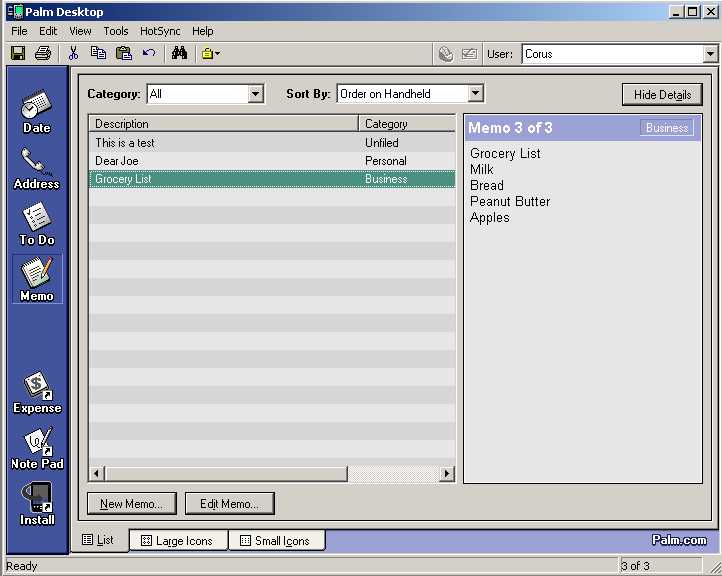Click the Undo arrow icon
The height and width of the screenshot is (576, 722).
(x=149, y=53)
